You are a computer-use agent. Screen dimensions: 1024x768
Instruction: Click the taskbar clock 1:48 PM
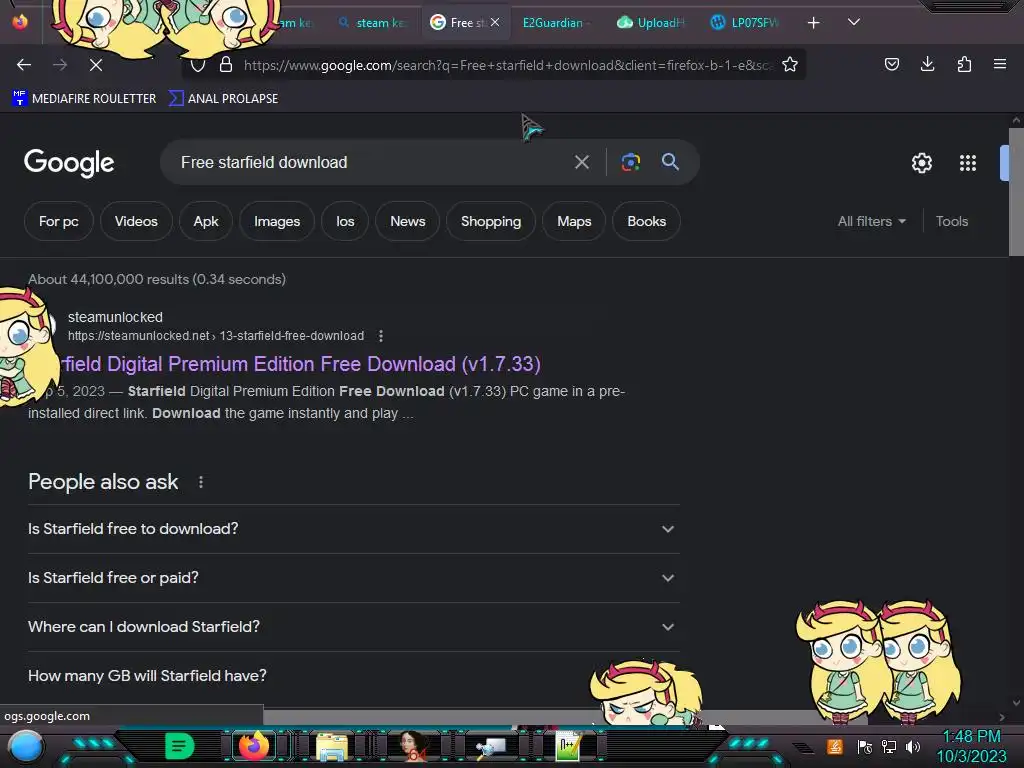click(971, 737)
